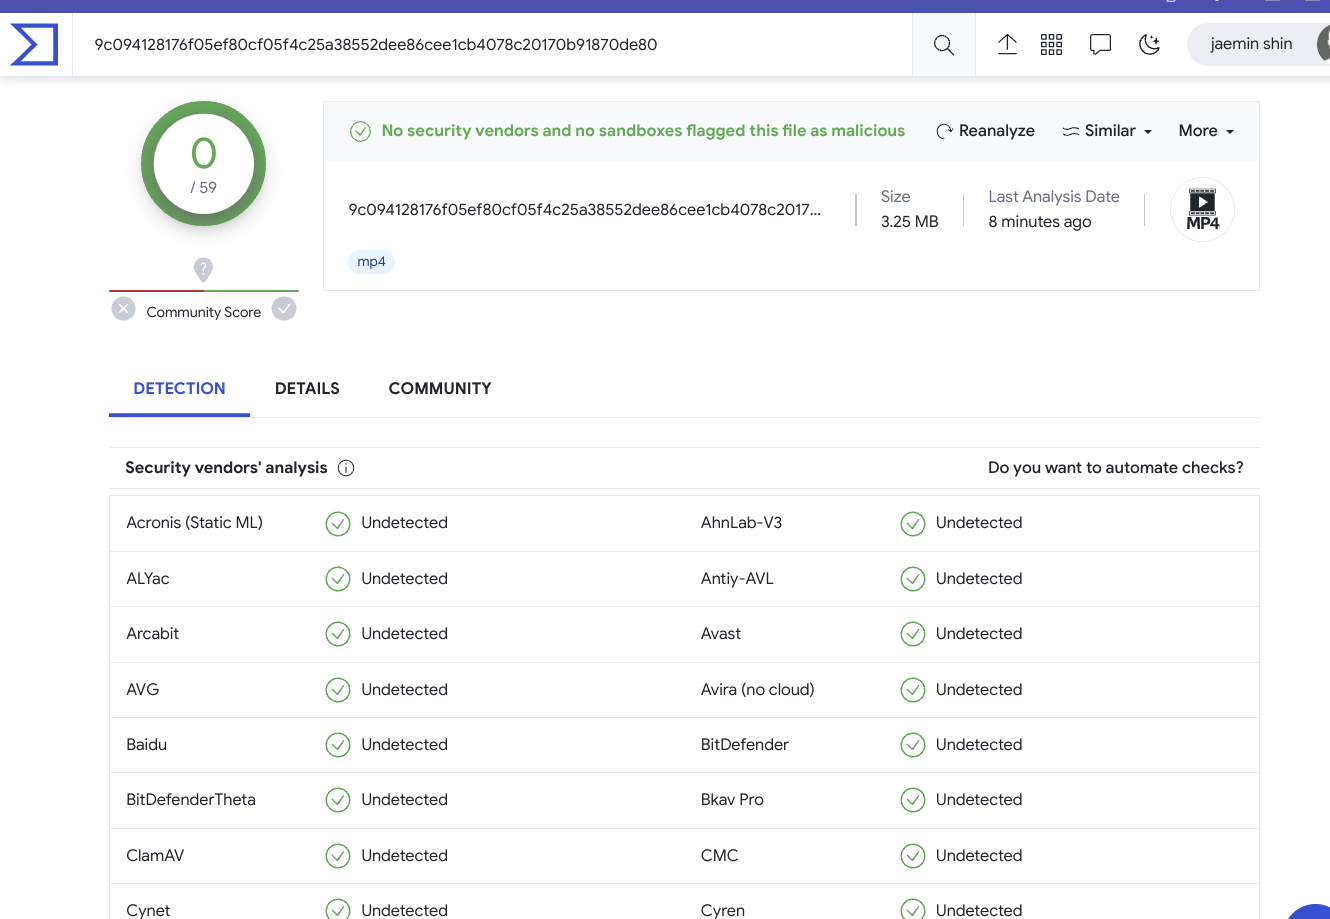Viewport: 1330px width, 919px height.
Task: Click the Community Score label
Action: (204, 312)
